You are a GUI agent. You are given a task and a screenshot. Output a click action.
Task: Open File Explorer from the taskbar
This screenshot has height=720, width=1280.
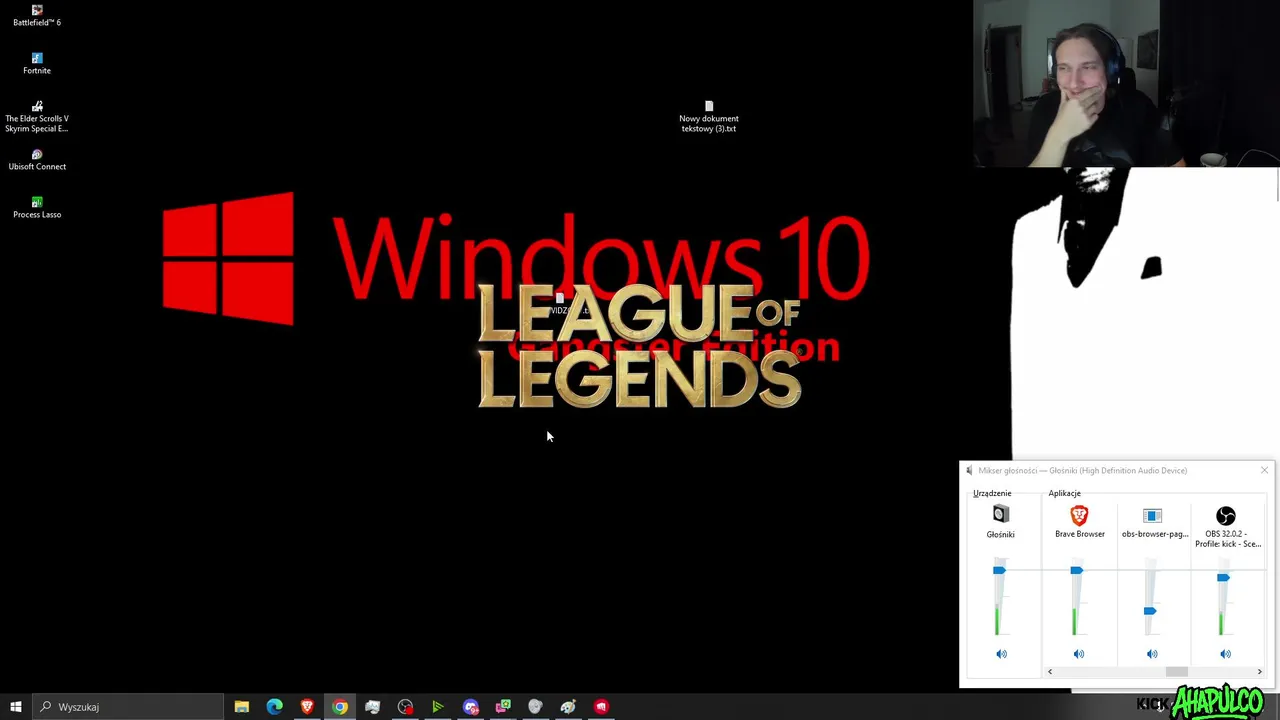click(241, 707)
